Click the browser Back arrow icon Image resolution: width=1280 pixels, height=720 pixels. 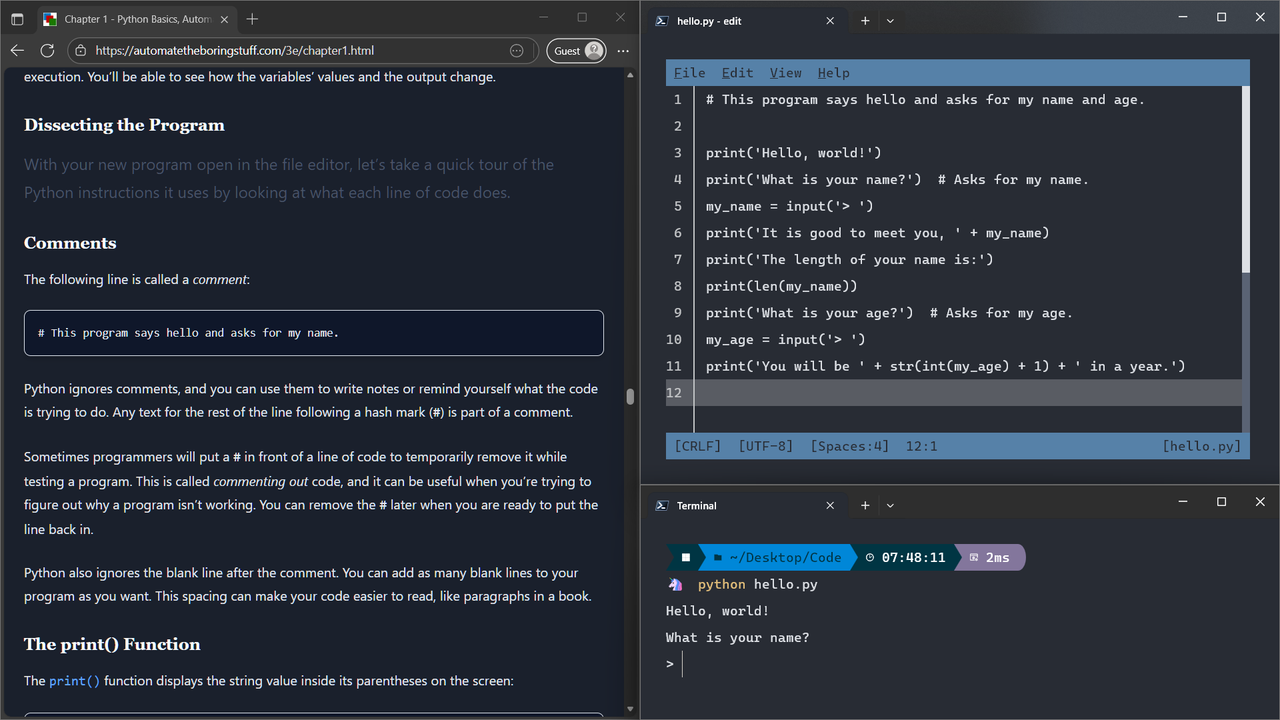click(16, 50)
